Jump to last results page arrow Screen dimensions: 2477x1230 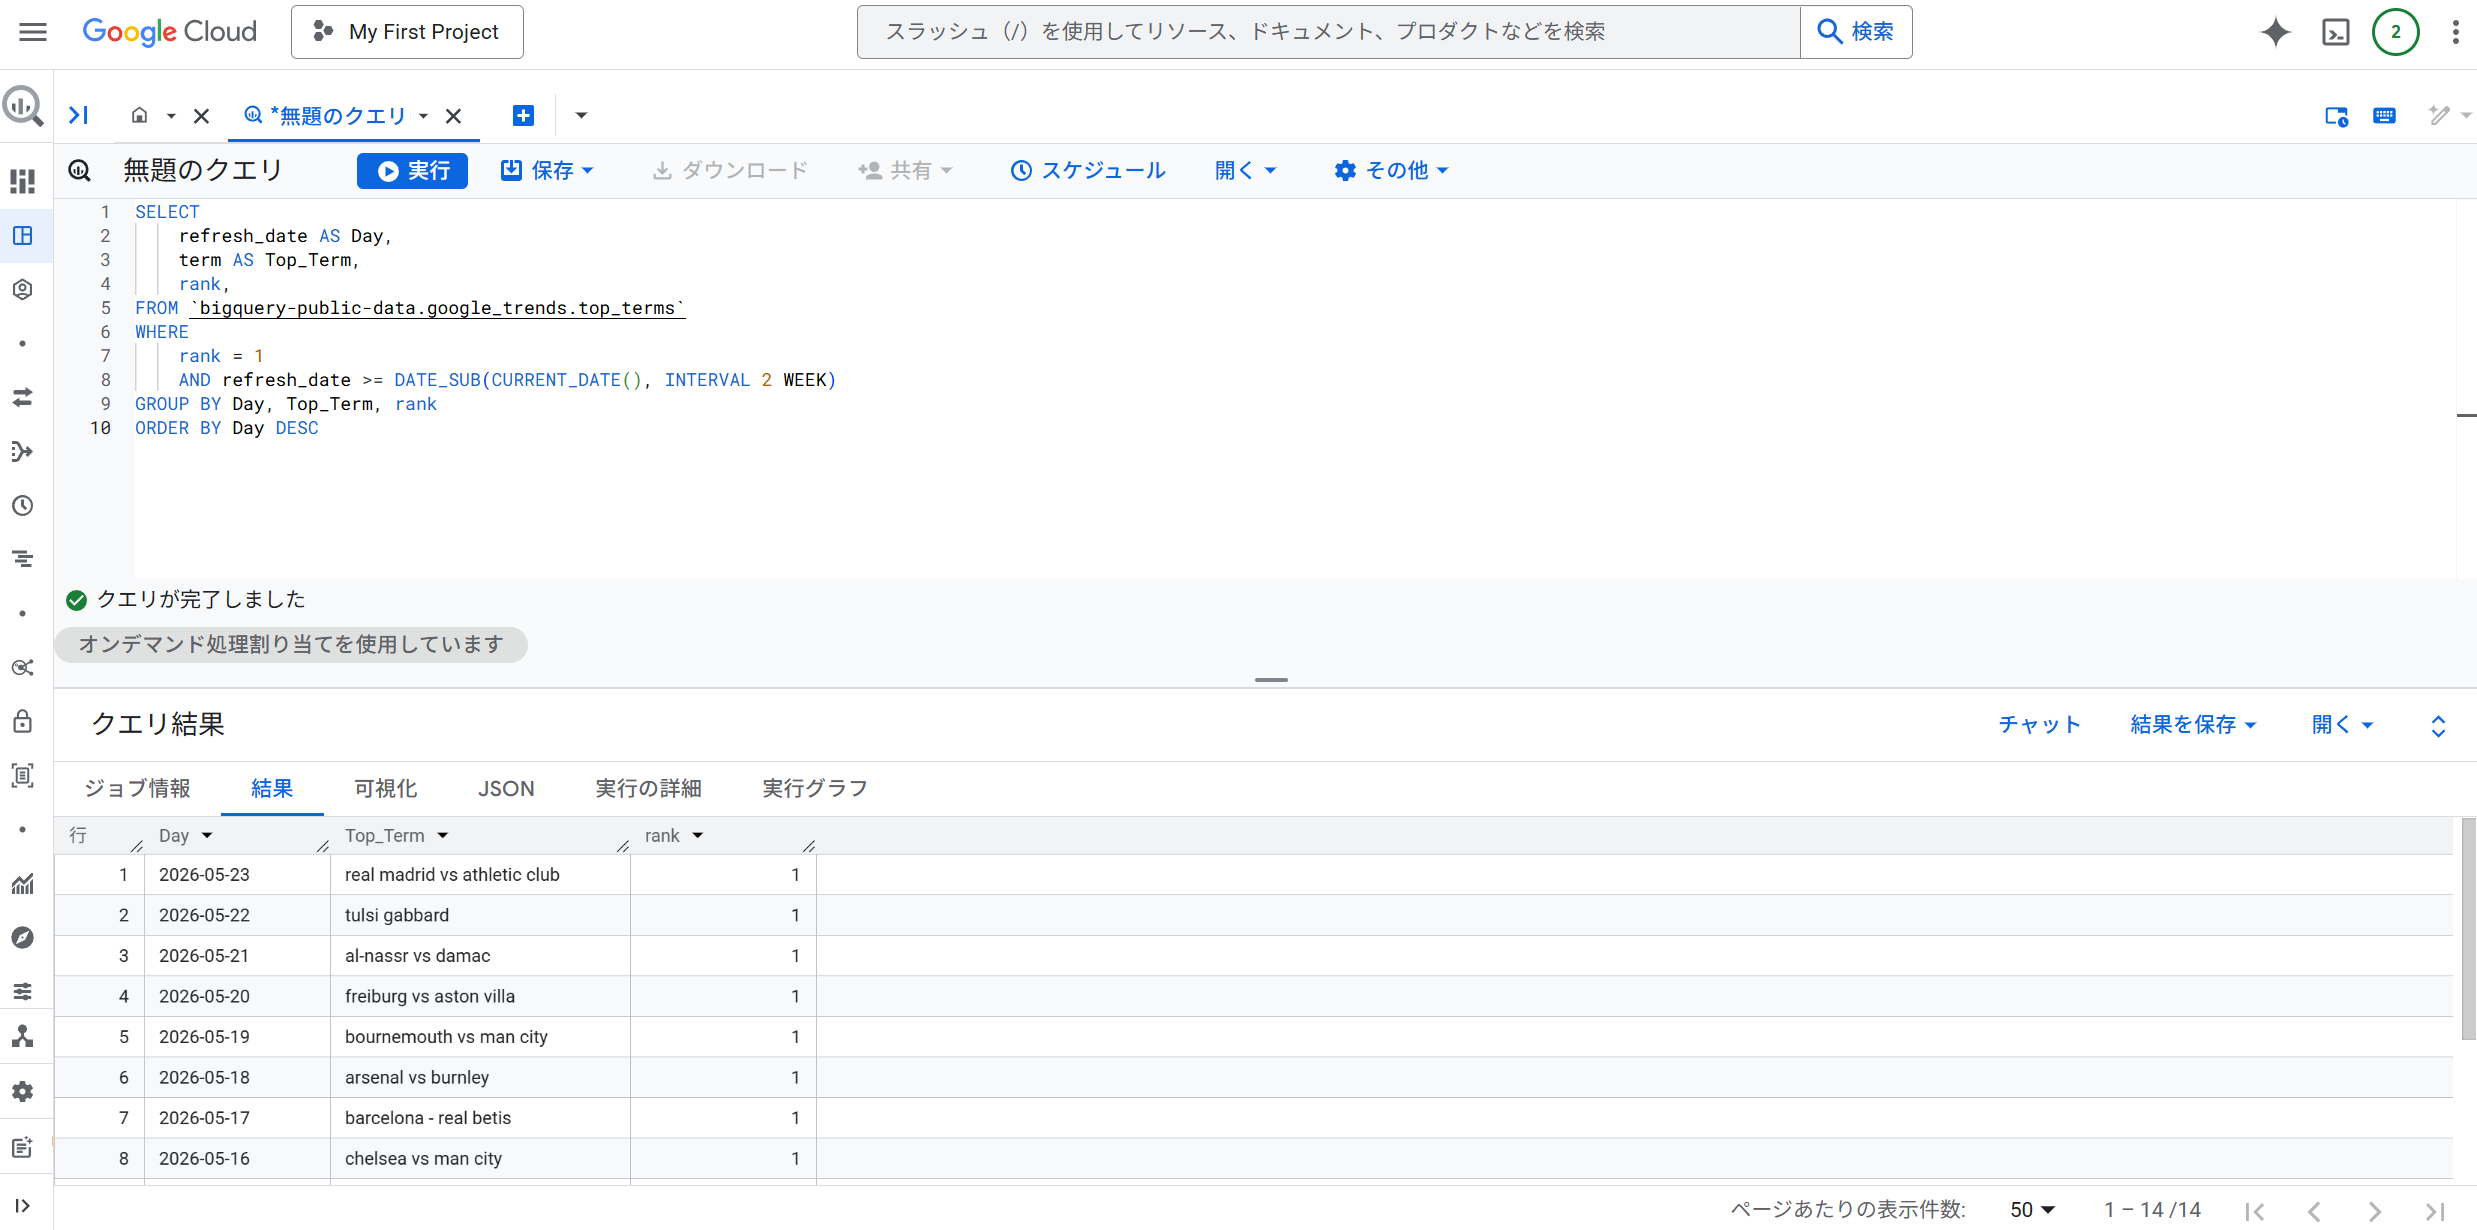(2435, 1211)
